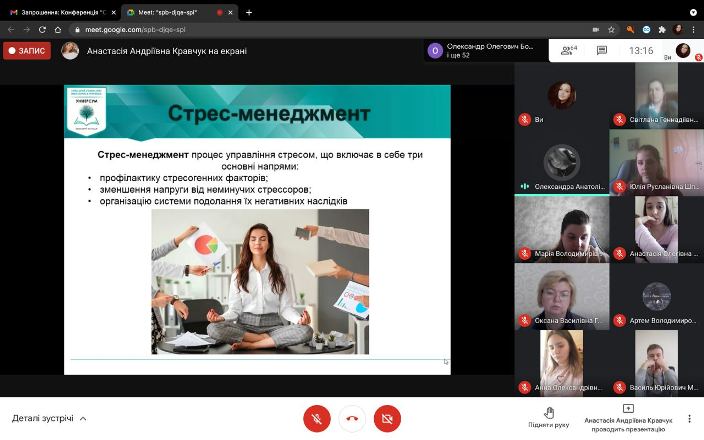Viewport: 704px width, 440px height.
Task: Click muted mic icon on Ви tile
Action: [524, 119]
